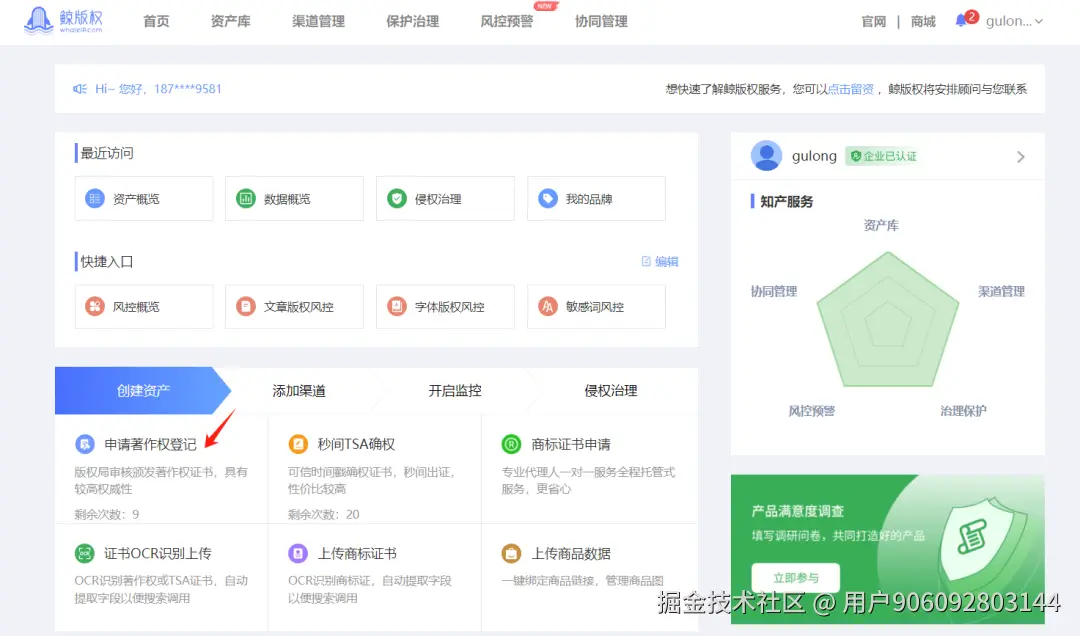Open 我的品牌 via its brand icon

click(x=548, y=198)
